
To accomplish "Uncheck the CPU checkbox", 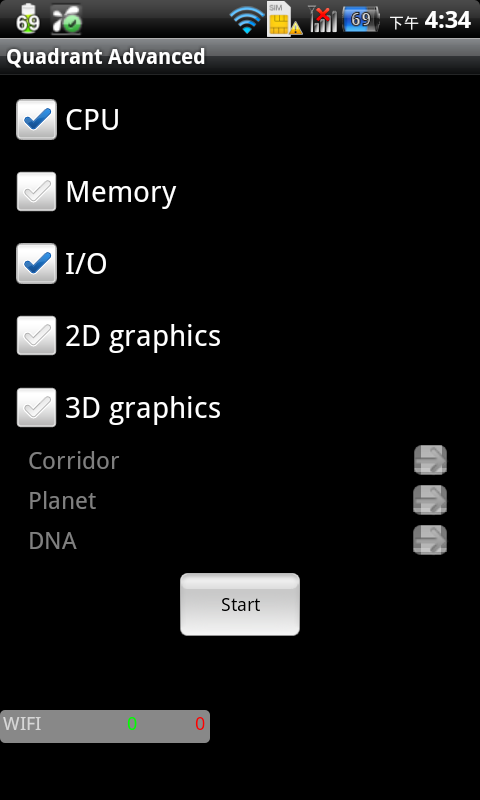I will click(36, 119).
